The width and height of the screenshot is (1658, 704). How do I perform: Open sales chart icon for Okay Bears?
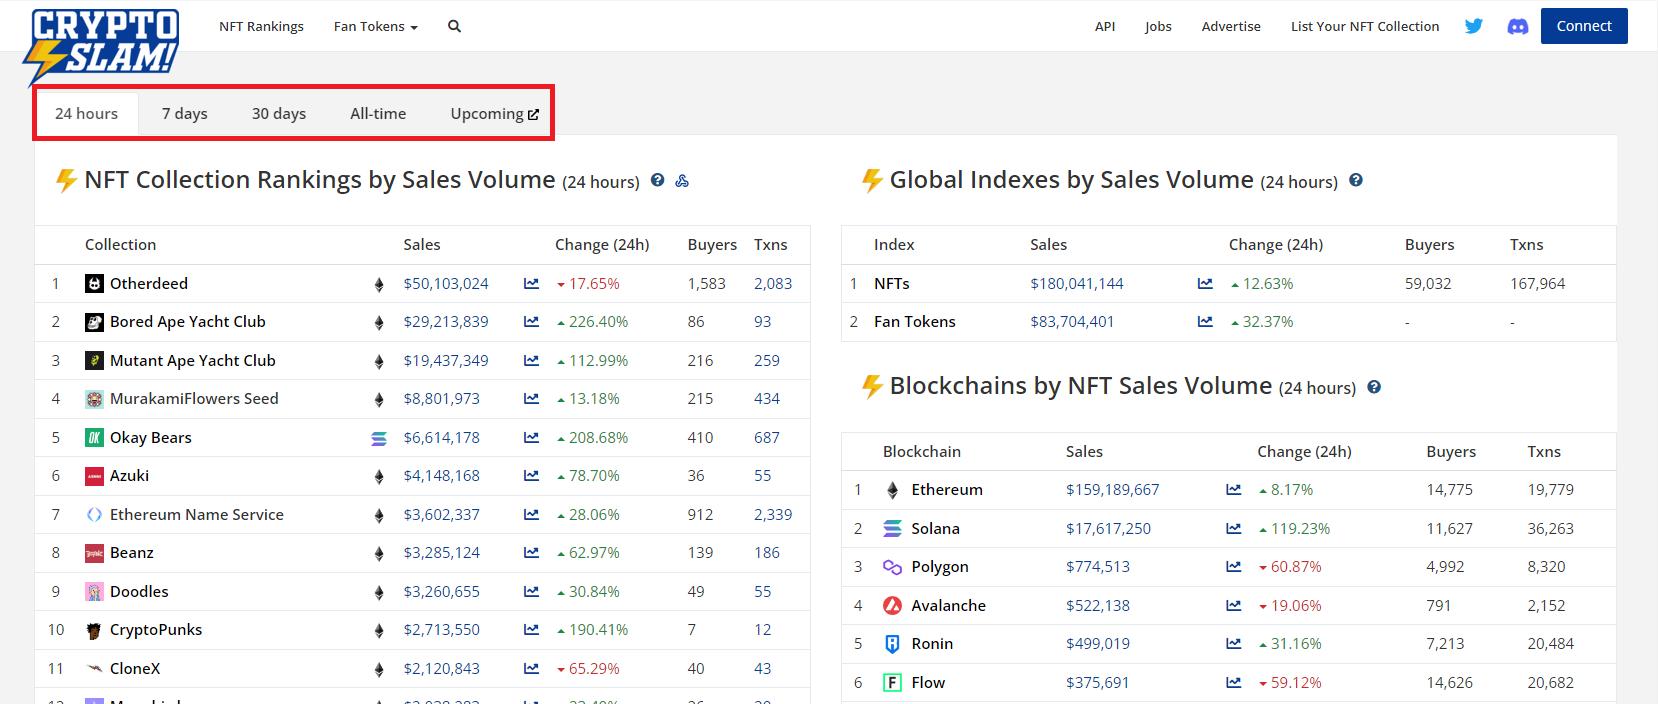pyautogui.click(x=531, y=438)
